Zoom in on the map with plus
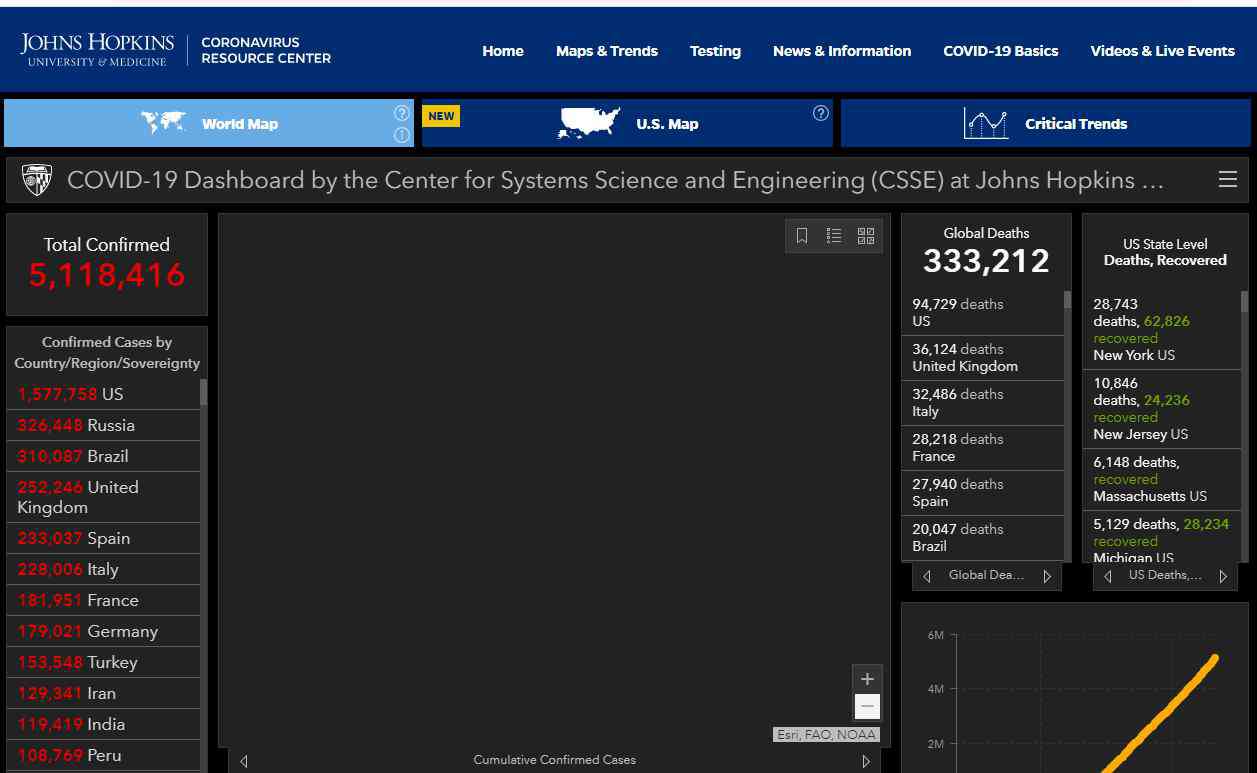 pos(867,679)
